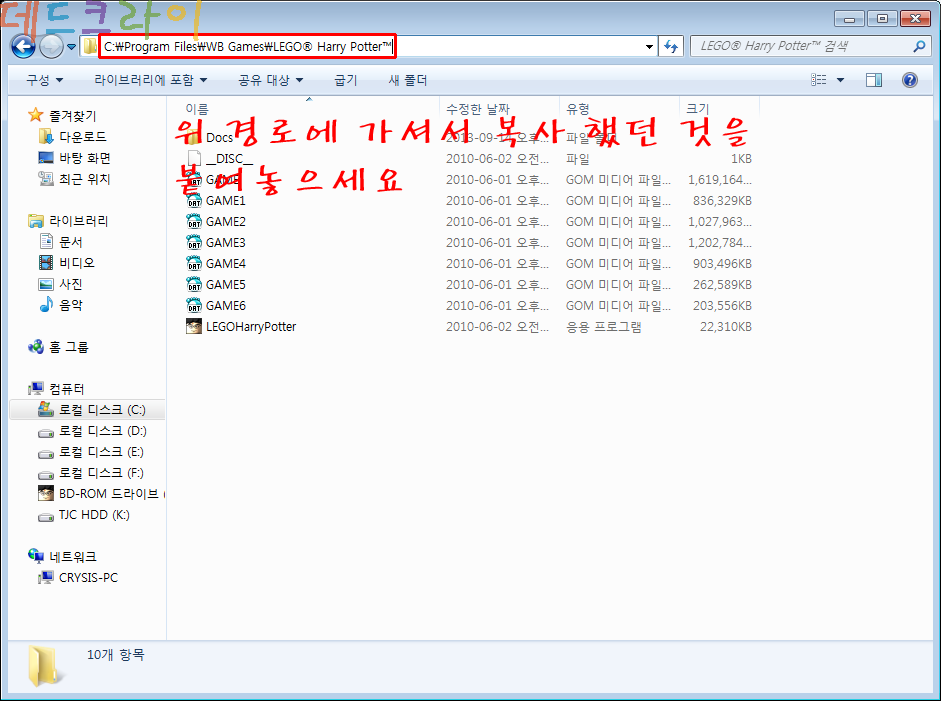This screenshot has height=701, width=941.
Task: Select the Docs folder name
Action: pyautogui.click(x=219, y=137)
